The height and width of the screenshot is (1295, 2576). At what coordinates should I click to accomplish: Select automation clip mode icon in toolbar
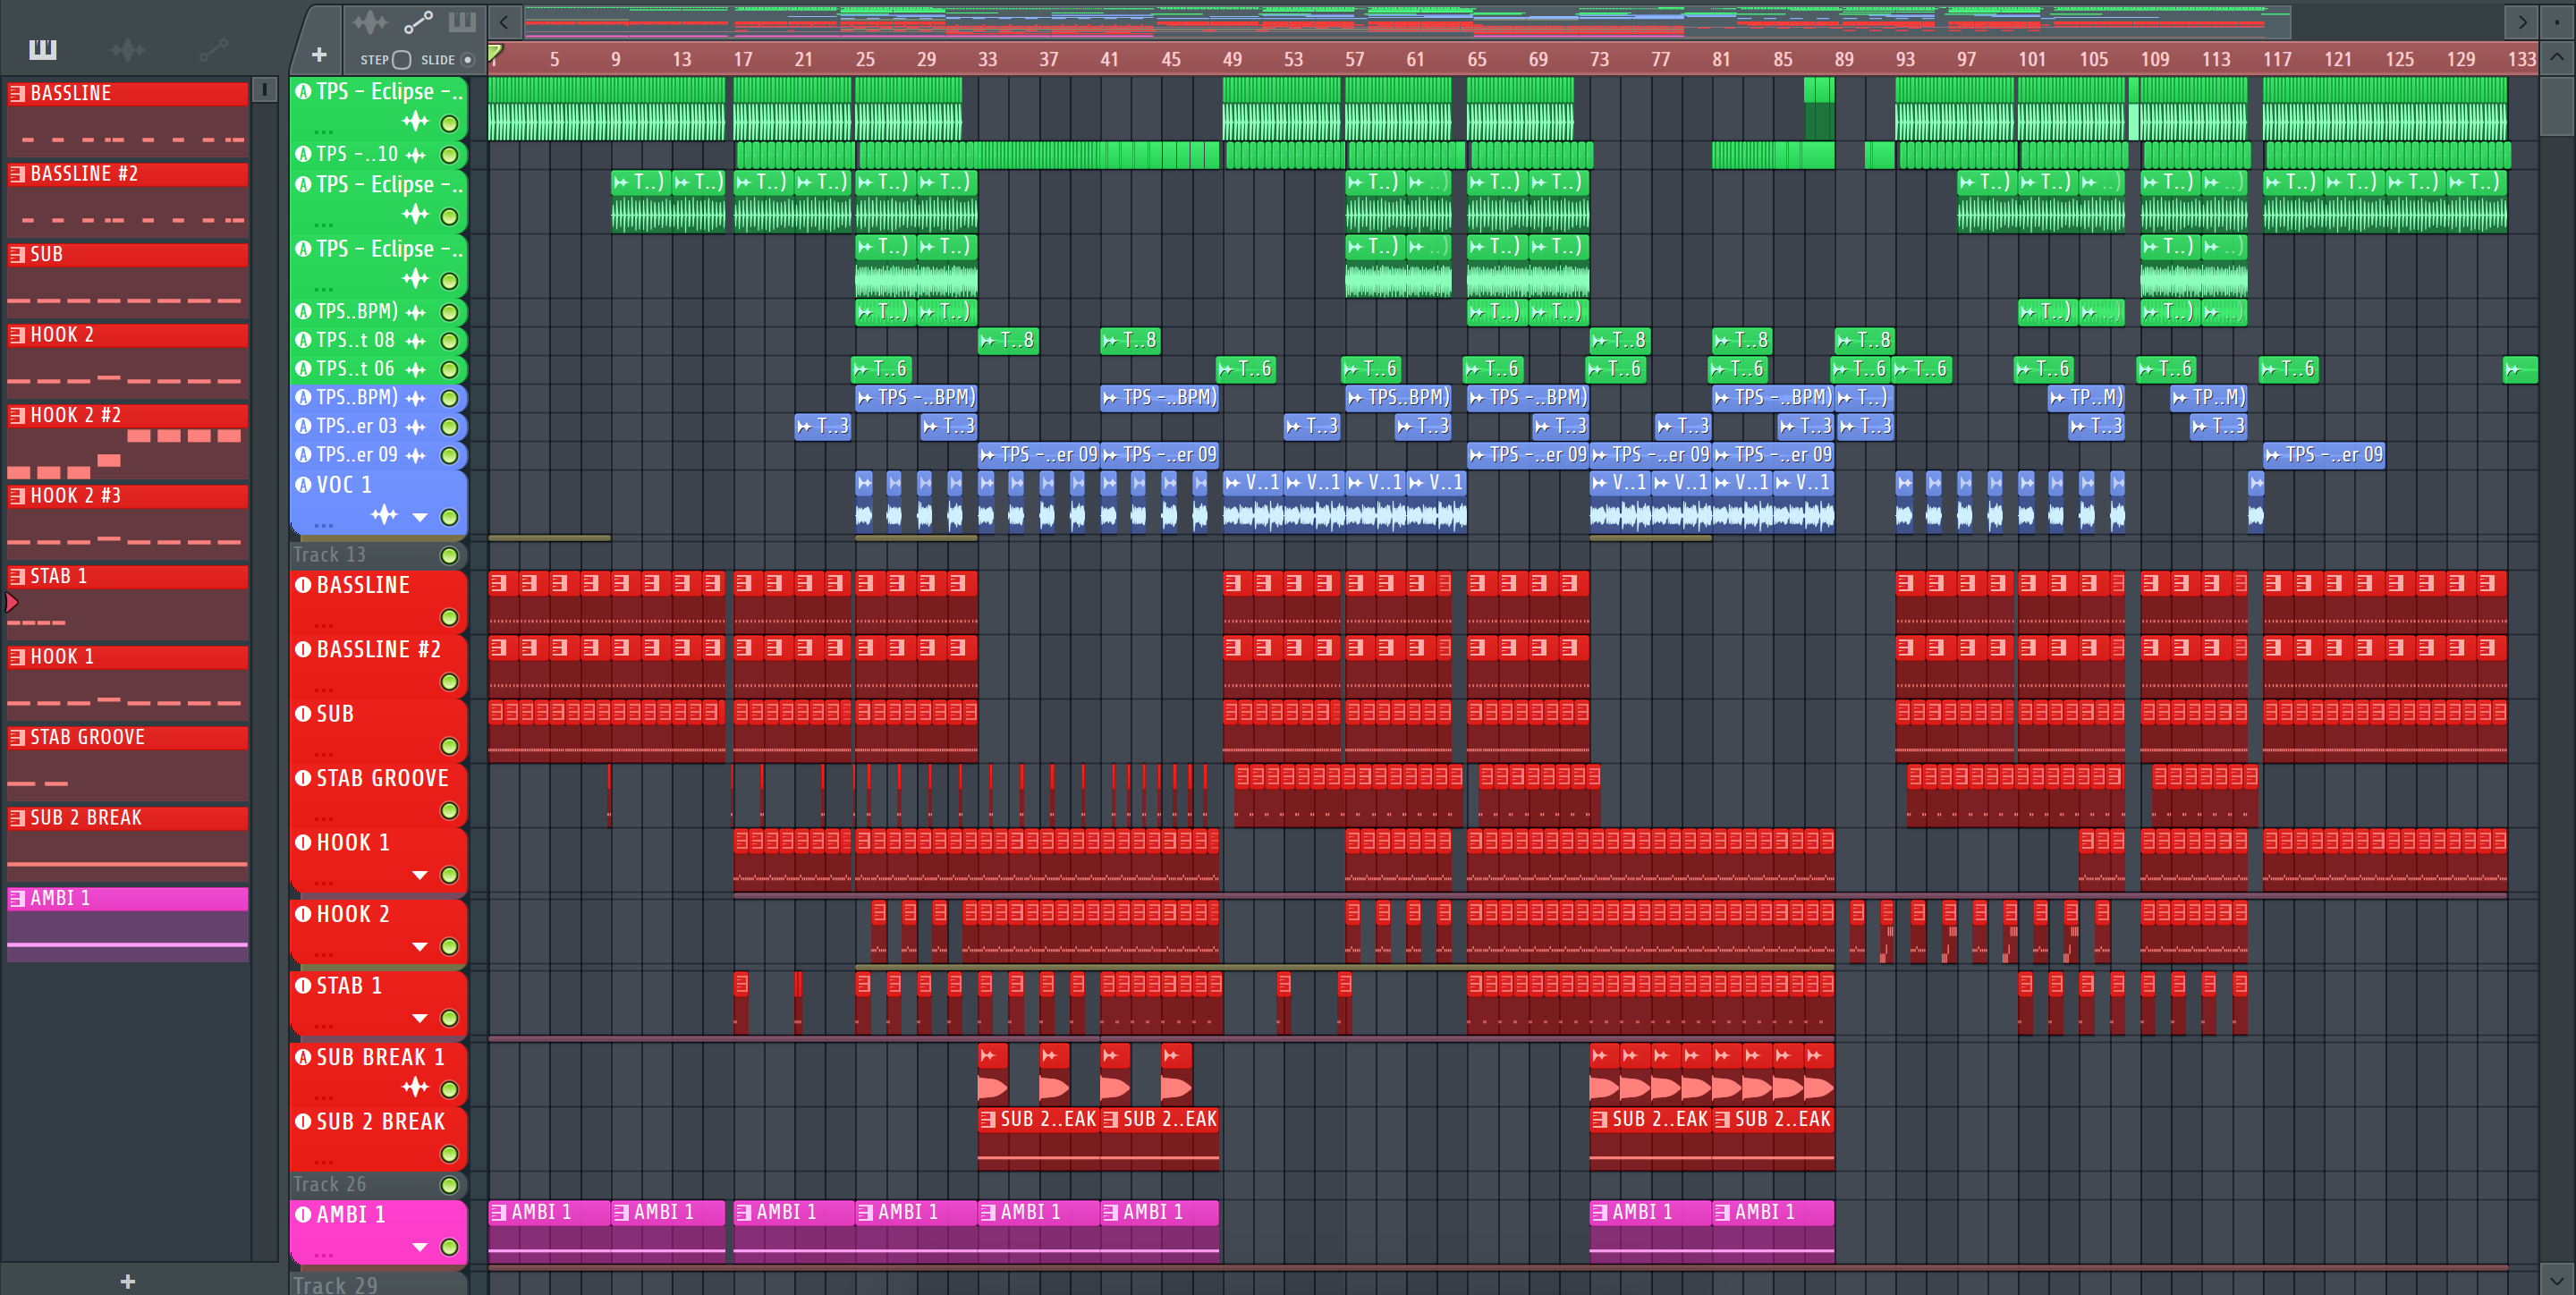pyautogui.click(x=418, y=21)
